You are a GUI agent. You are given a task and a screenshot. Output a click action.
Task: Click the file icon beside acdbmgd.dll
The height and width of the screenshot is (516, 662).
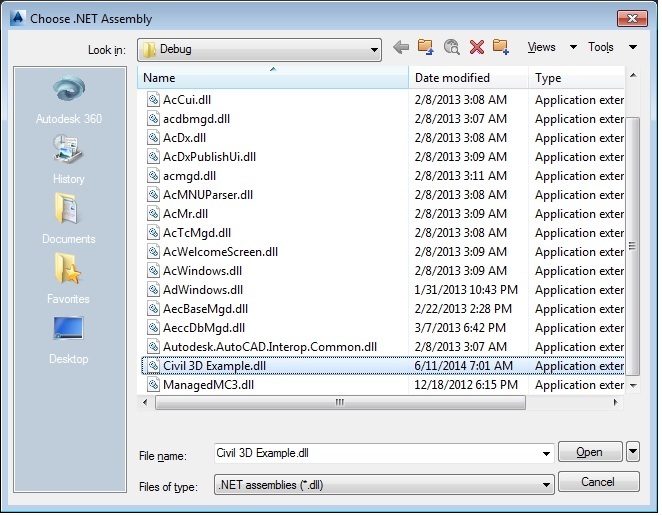tap(153, 119)
